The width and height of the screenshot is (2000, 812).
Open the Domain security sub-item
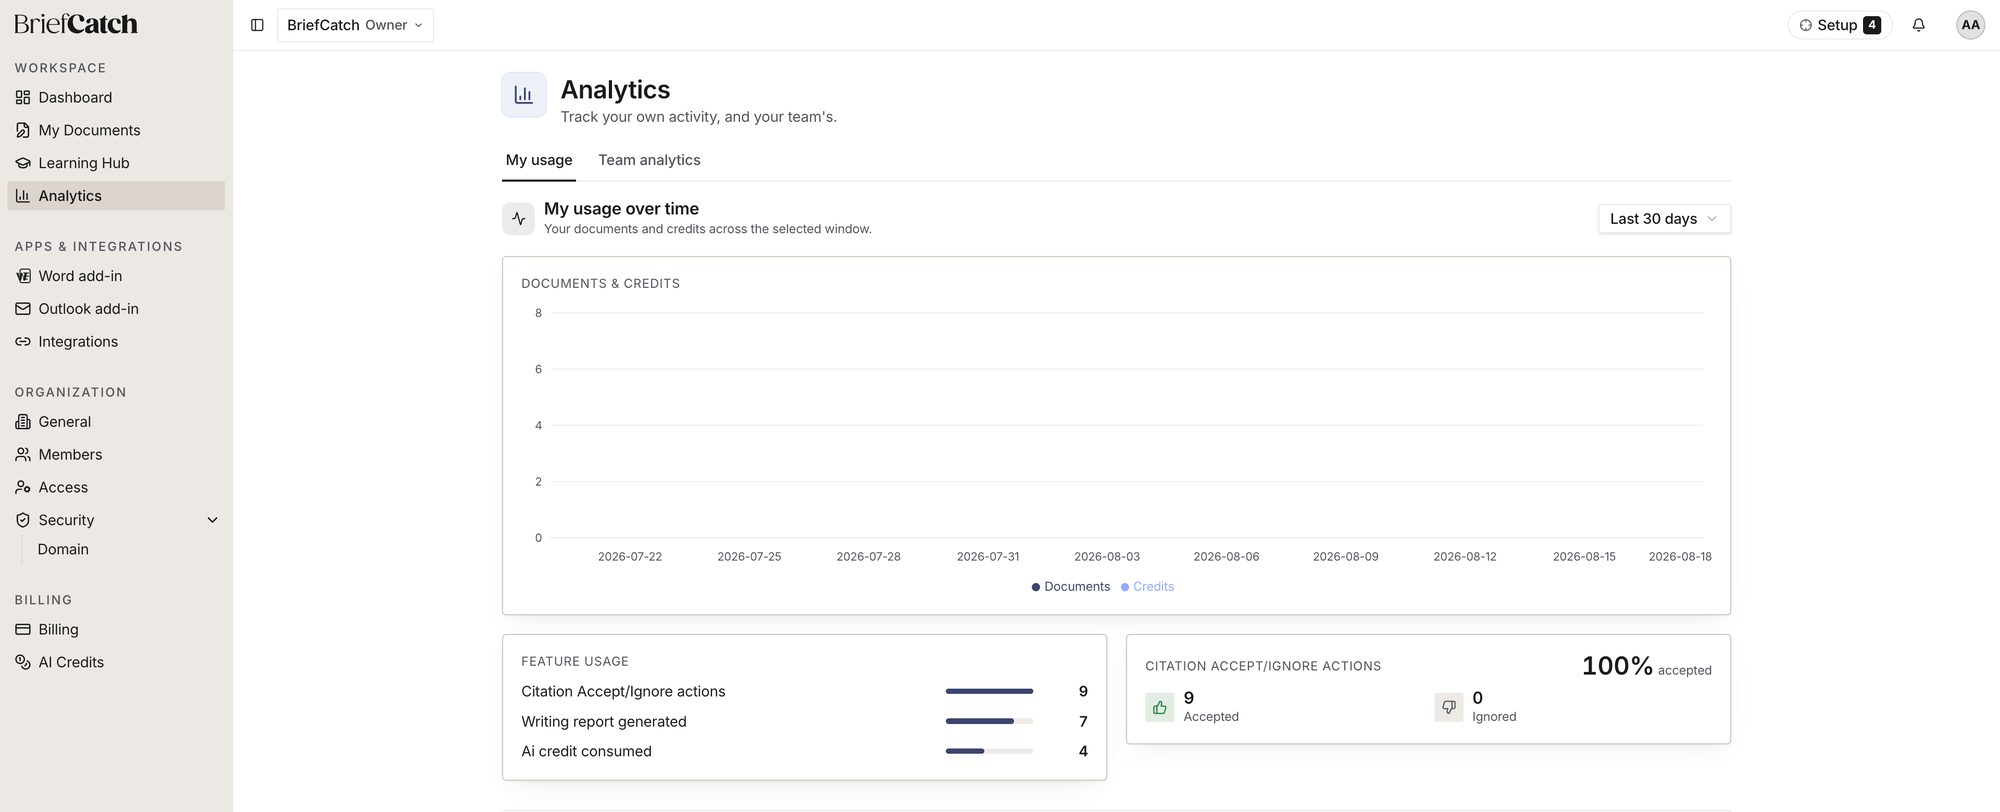(63, 549)
